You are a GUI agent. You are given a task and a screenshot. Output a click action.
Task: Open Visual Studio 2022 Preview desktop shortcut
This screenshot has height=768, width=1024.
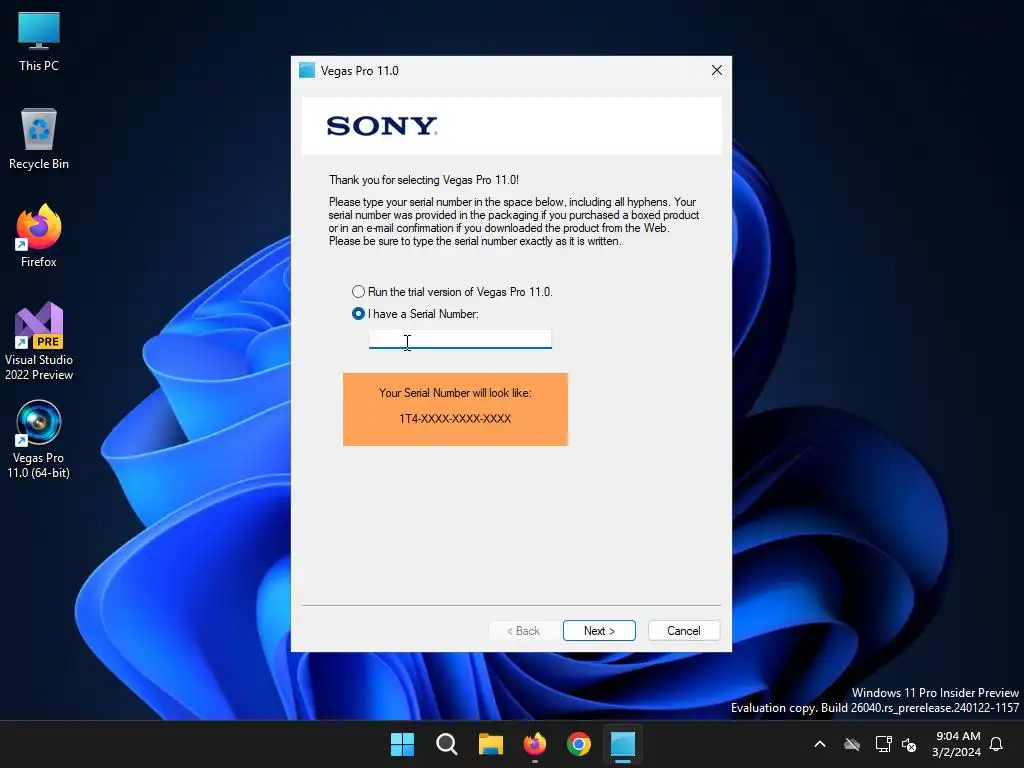[x=39, y=341]
